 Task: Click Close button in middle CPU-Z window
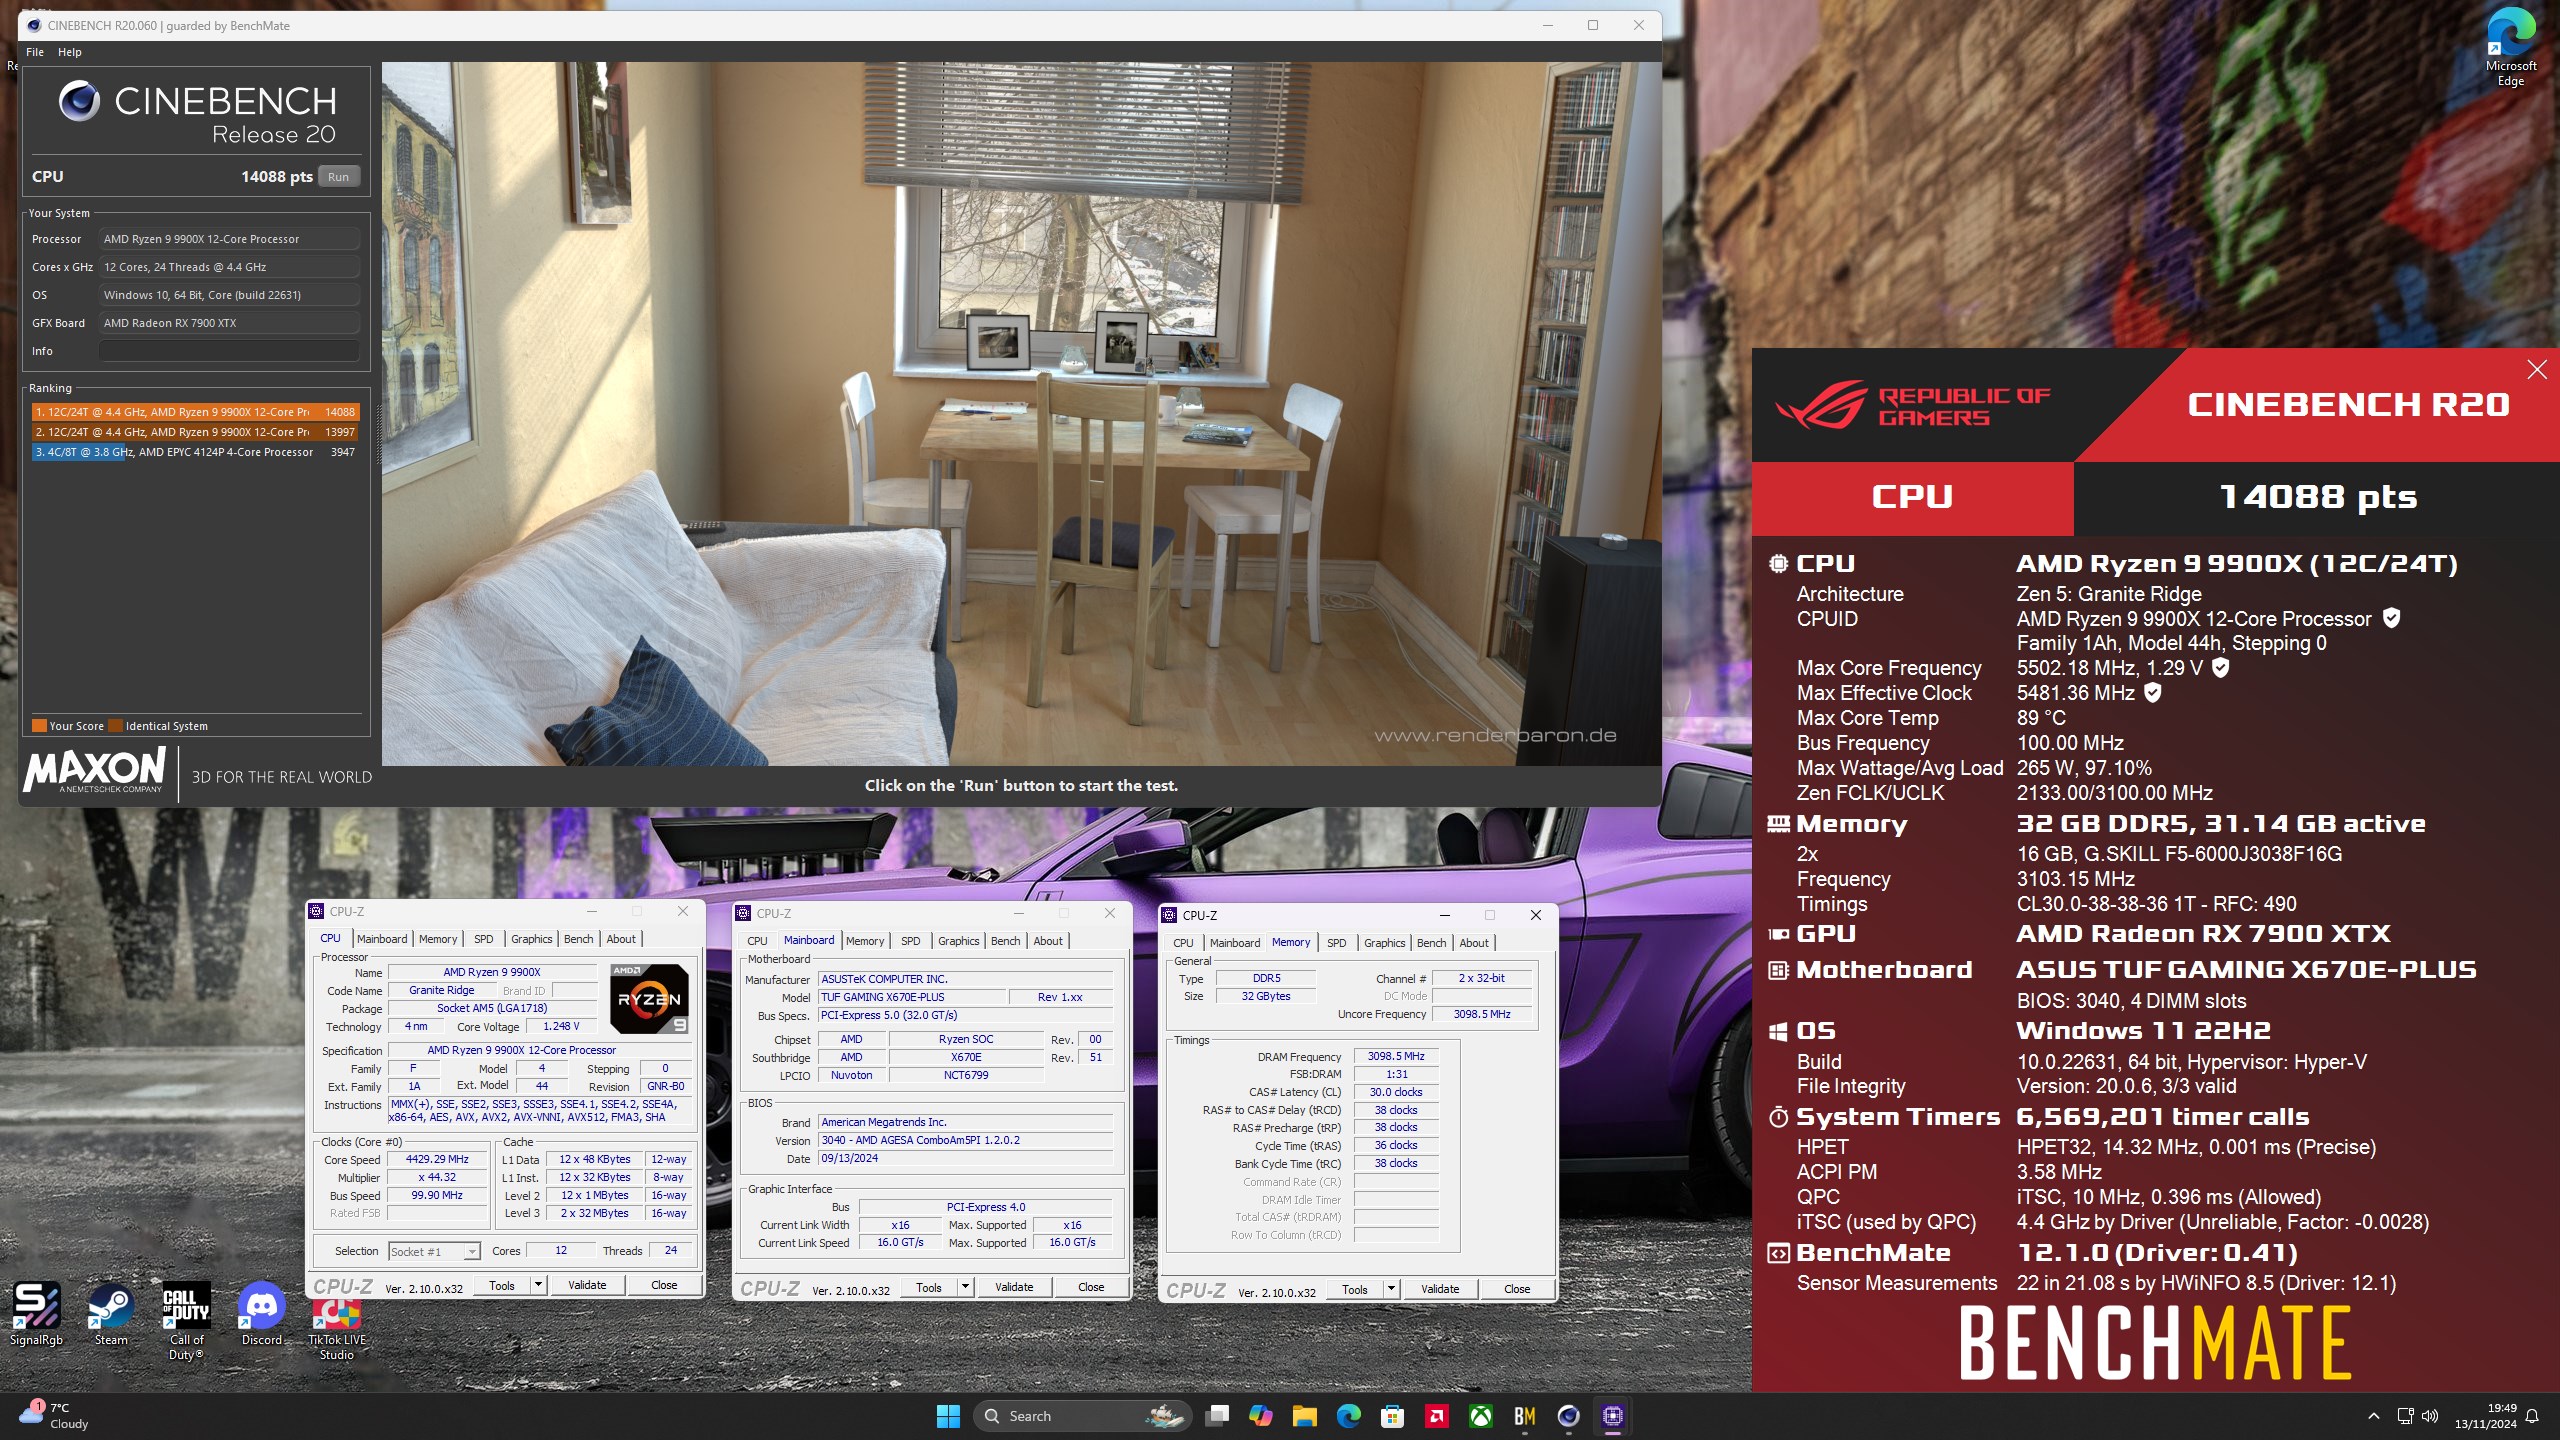tap(1091, 1288)
